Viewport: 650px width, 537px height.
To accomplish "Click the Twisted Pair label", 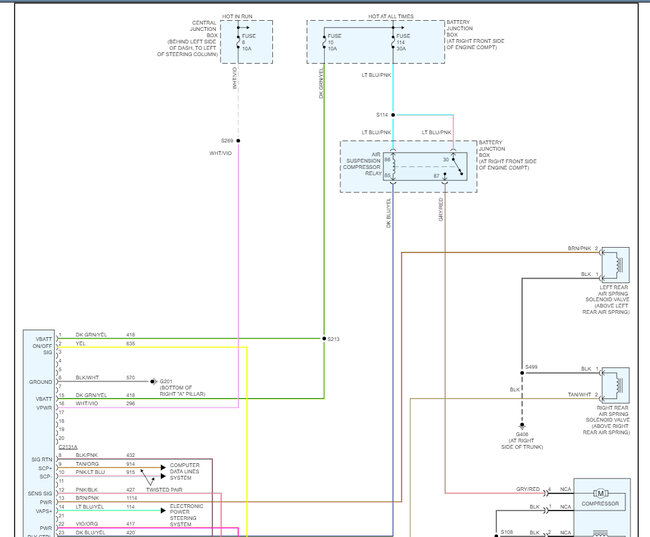I will [164, 490].
